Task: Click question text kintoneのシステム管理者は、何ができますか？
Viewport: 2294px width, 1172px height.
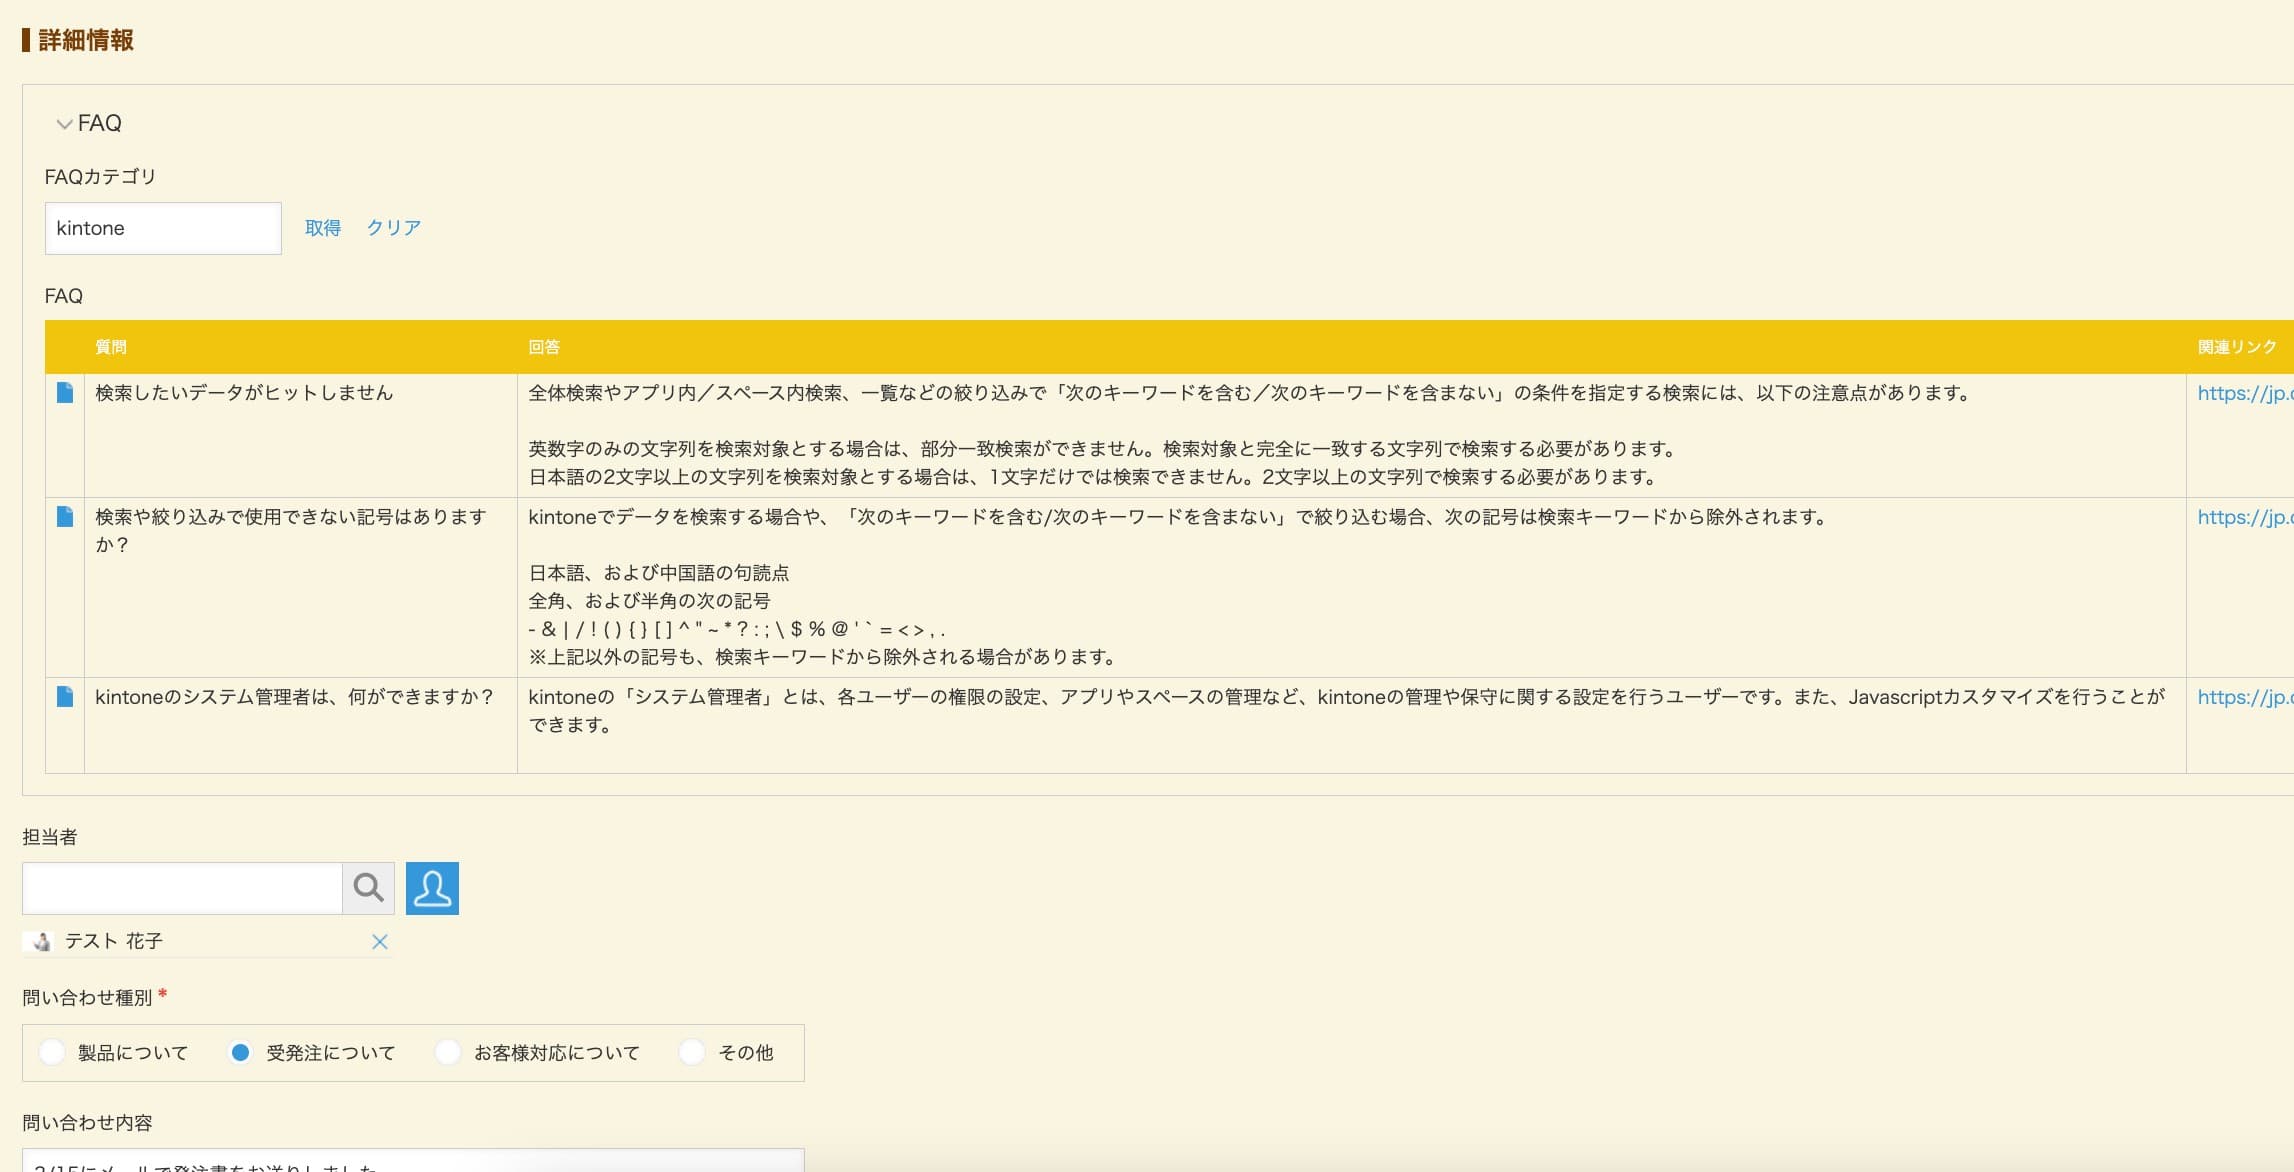Action: (x=295, y=697)
